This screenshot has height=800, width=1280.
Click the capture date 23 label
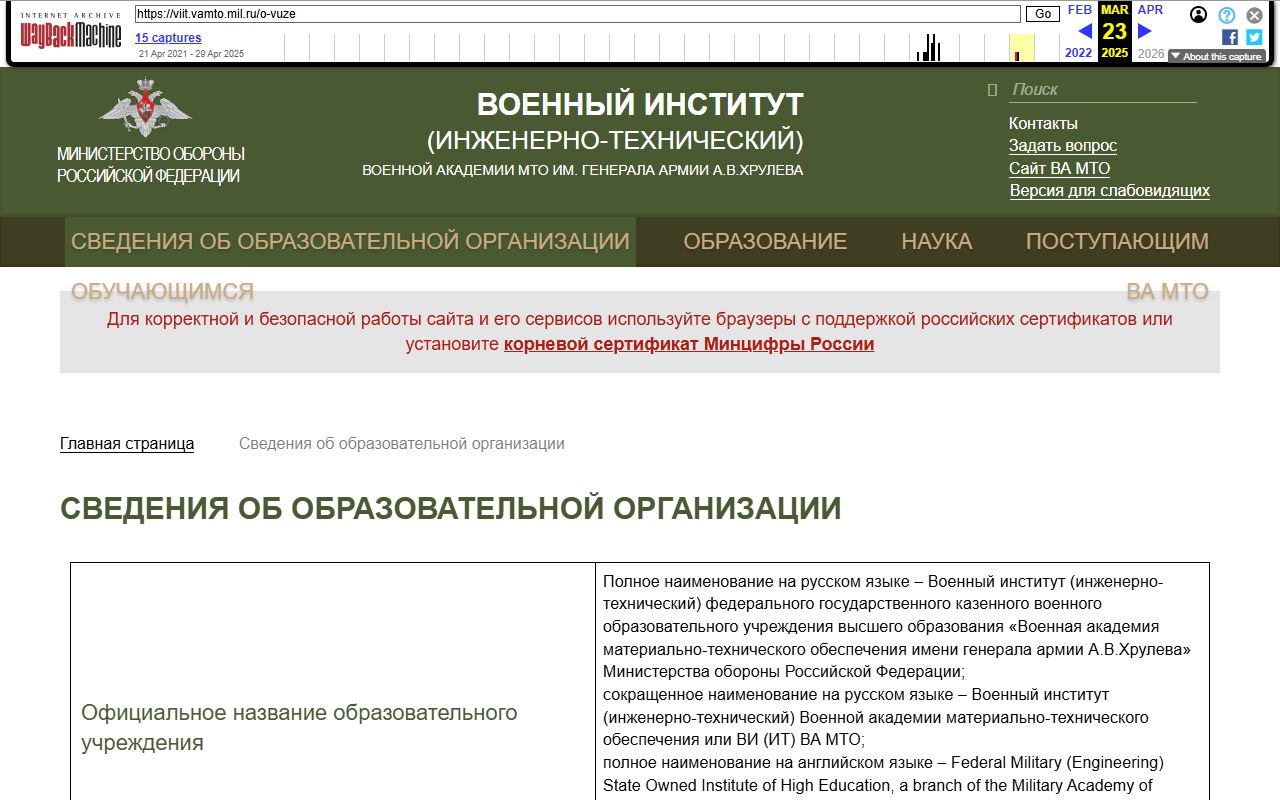[x=1114, y=32]
